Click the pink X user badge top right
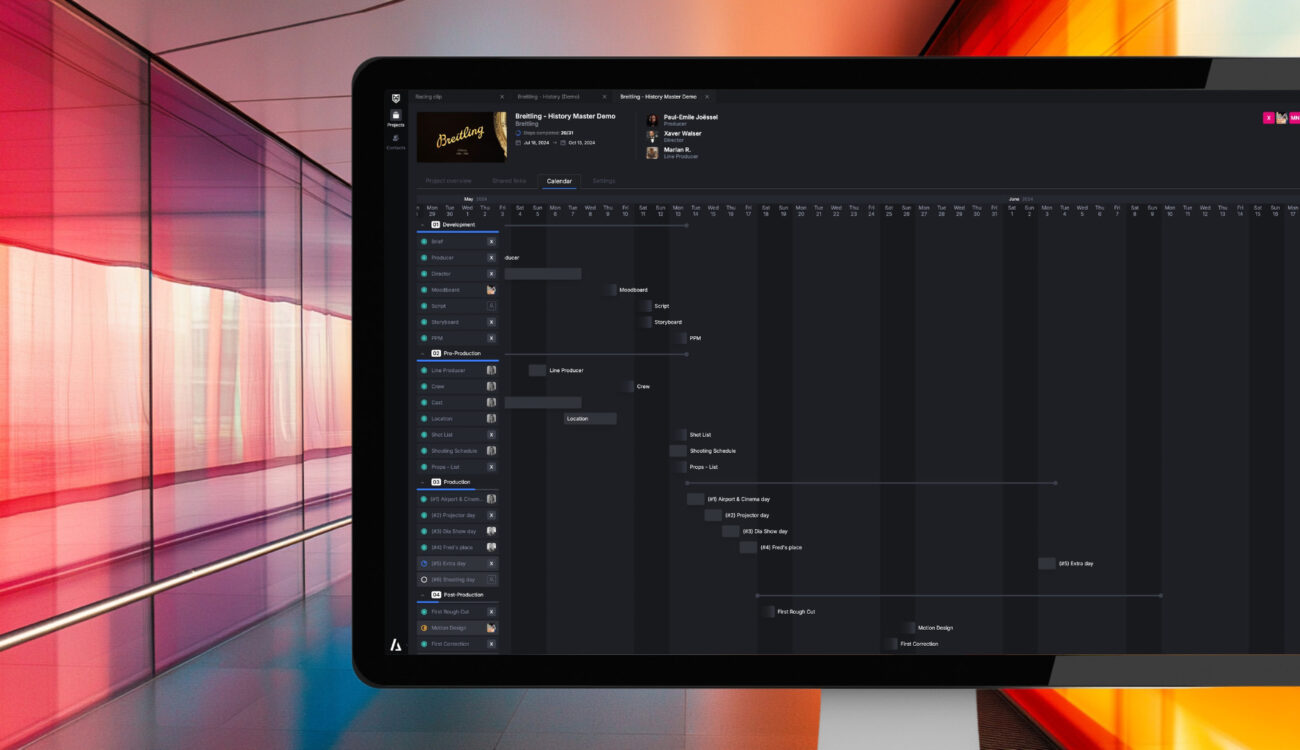 pyautogui.click(x=1269, y=118)
